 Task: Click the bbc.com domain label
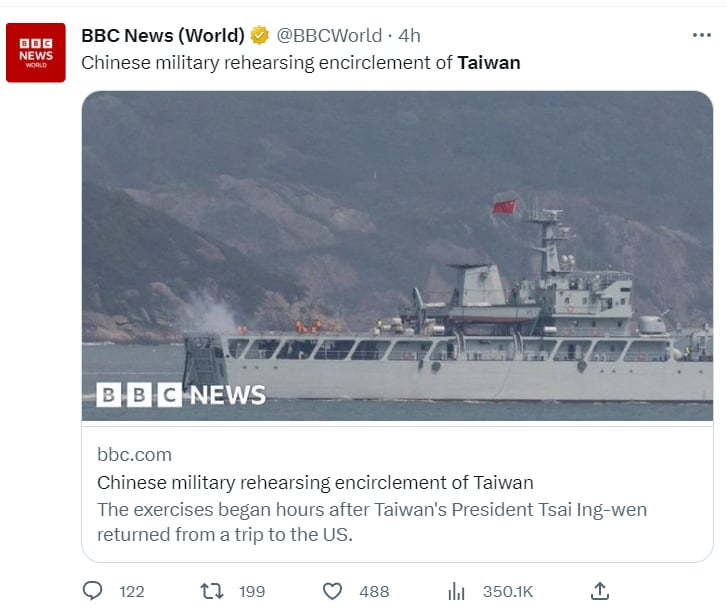coord(134,454)
